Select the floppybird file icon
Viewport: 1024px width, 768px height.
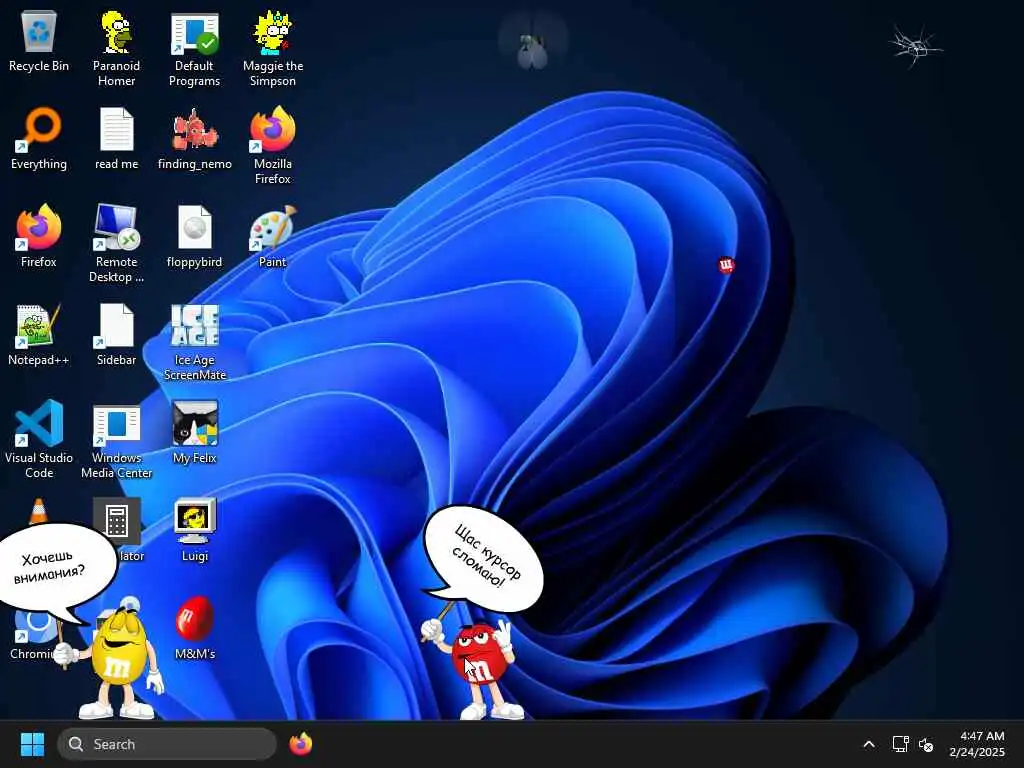195,236
